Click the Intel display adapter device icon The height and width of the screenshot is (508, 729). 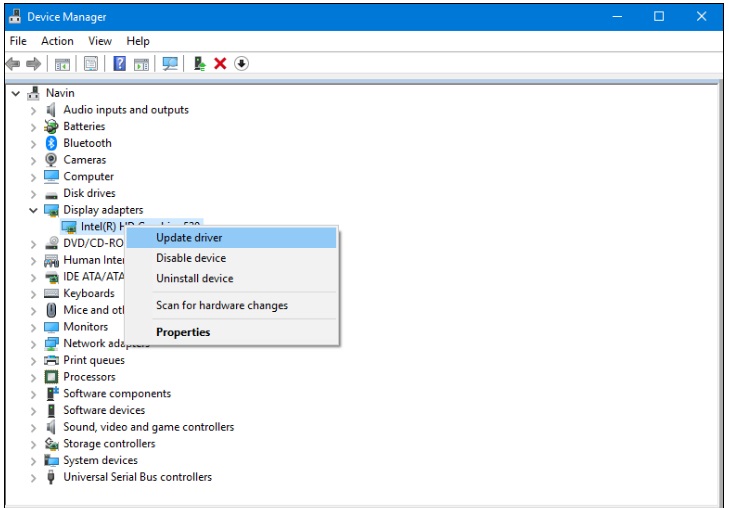(69, 227)
